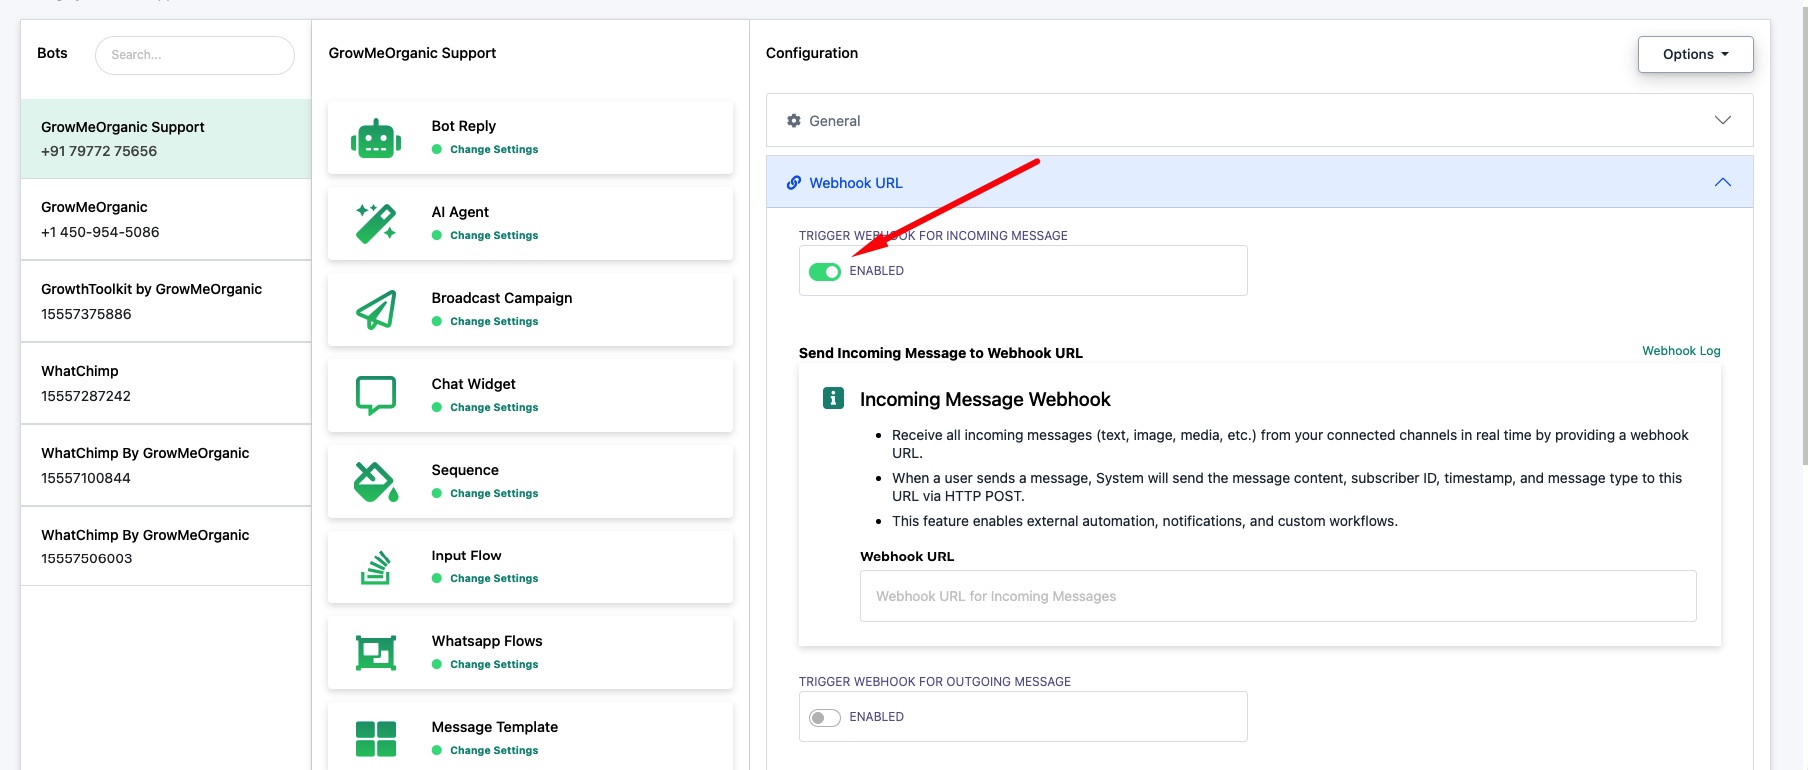Screen dimensions: 1808x770
Task: Click the AI Agent magic wand icon
Action: (376, 224)
